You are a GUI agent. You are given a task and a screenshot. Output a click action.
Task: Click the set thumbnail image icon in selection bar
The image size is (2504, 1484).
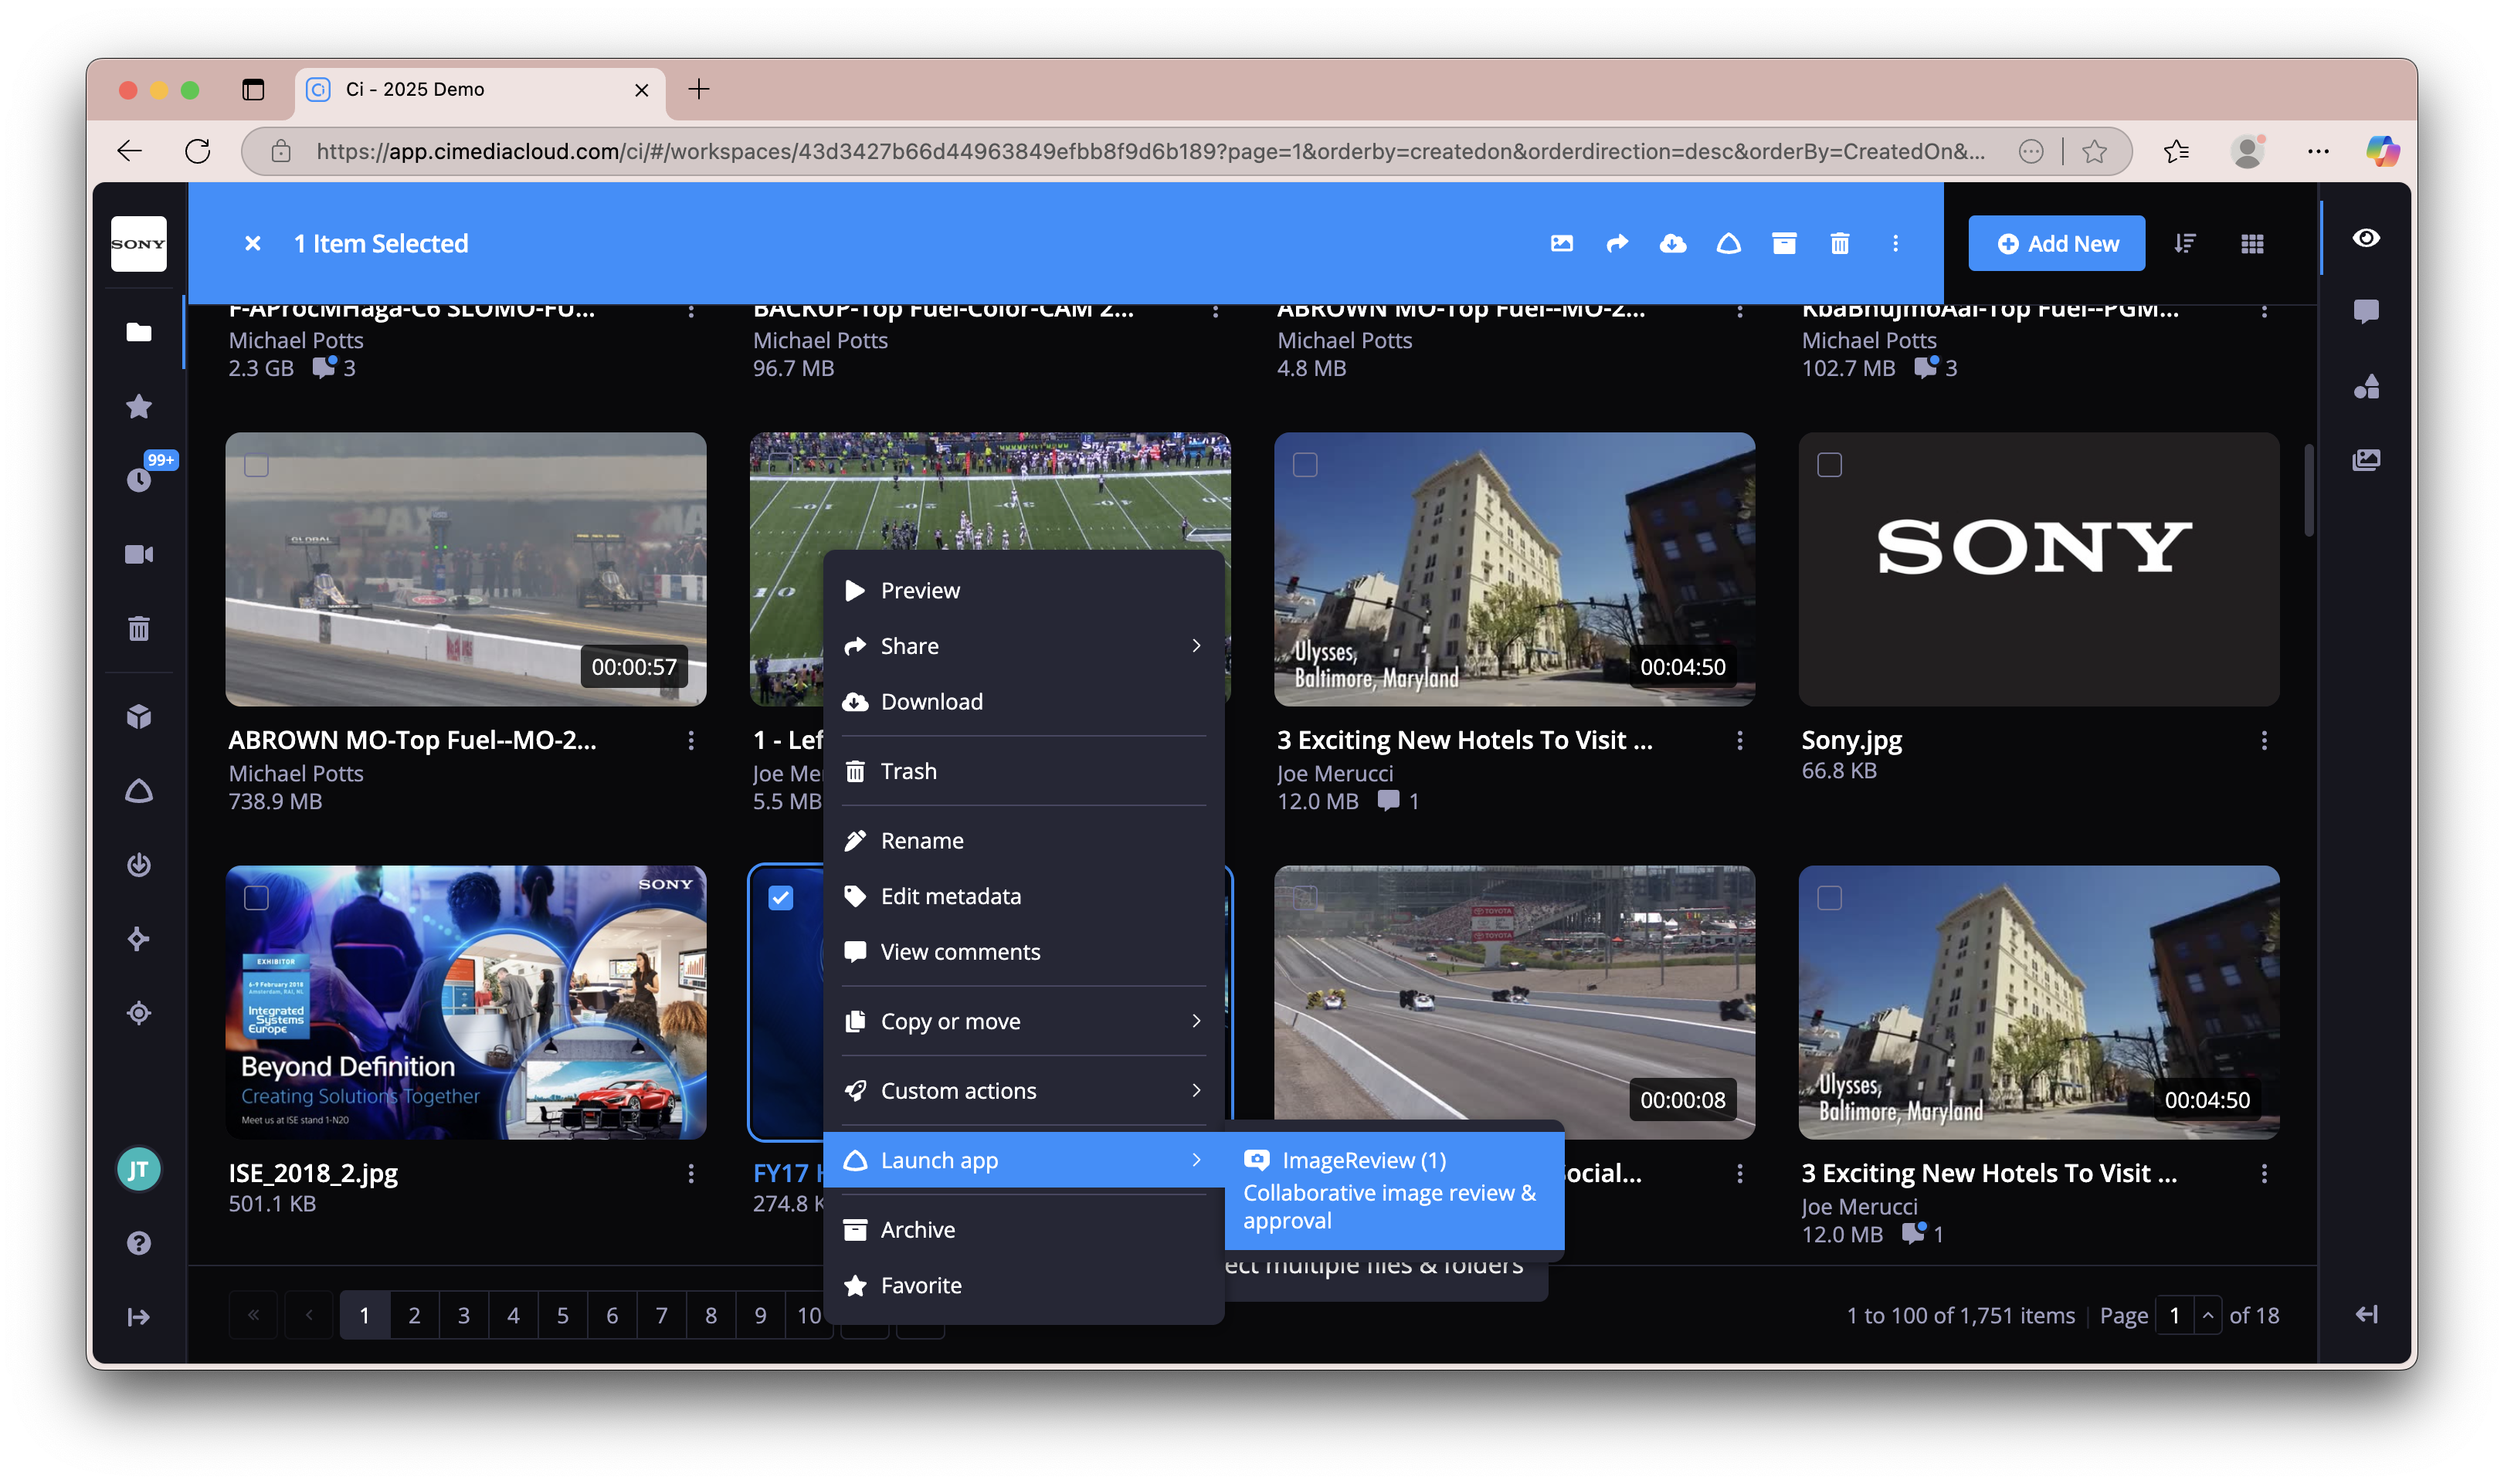(1562, 244)
